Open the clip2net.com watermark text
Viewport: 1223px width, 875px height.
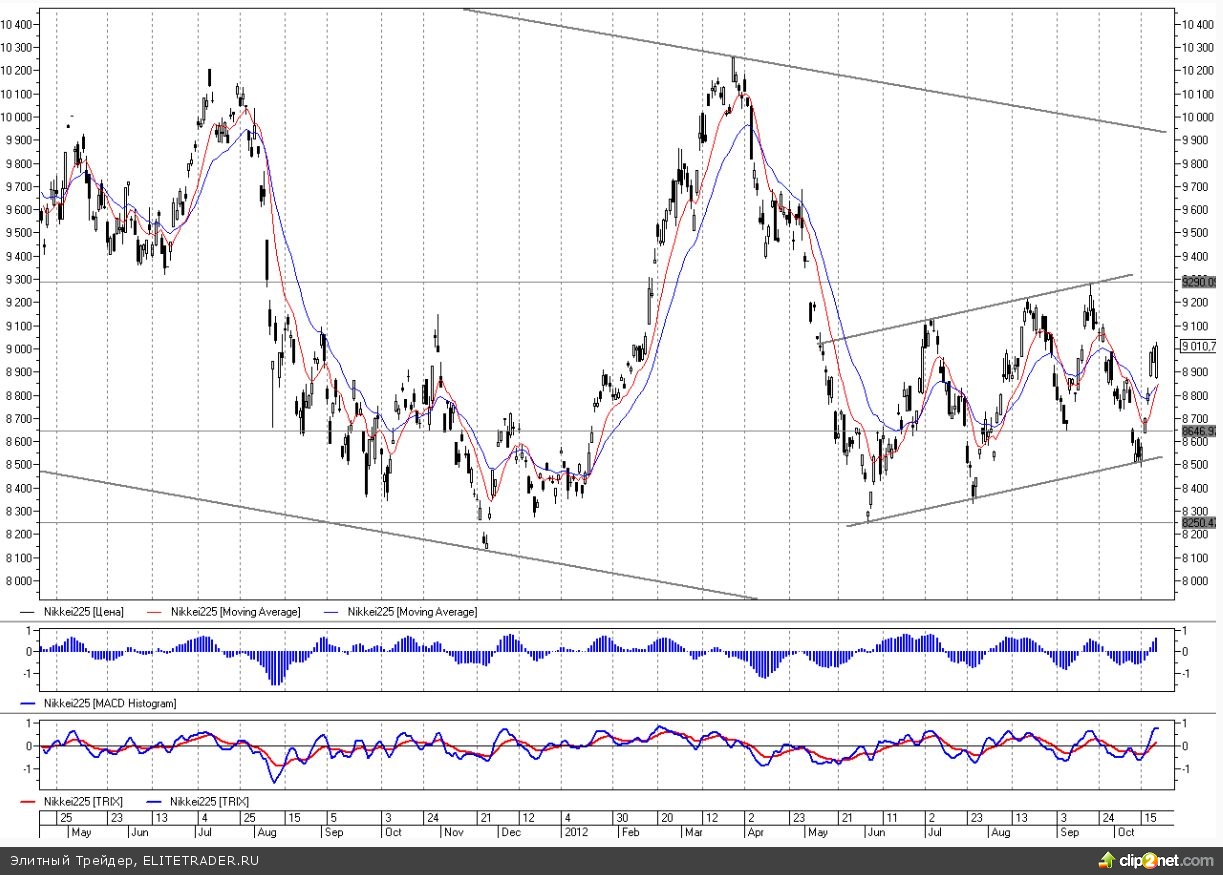(x=1162, y=860)
